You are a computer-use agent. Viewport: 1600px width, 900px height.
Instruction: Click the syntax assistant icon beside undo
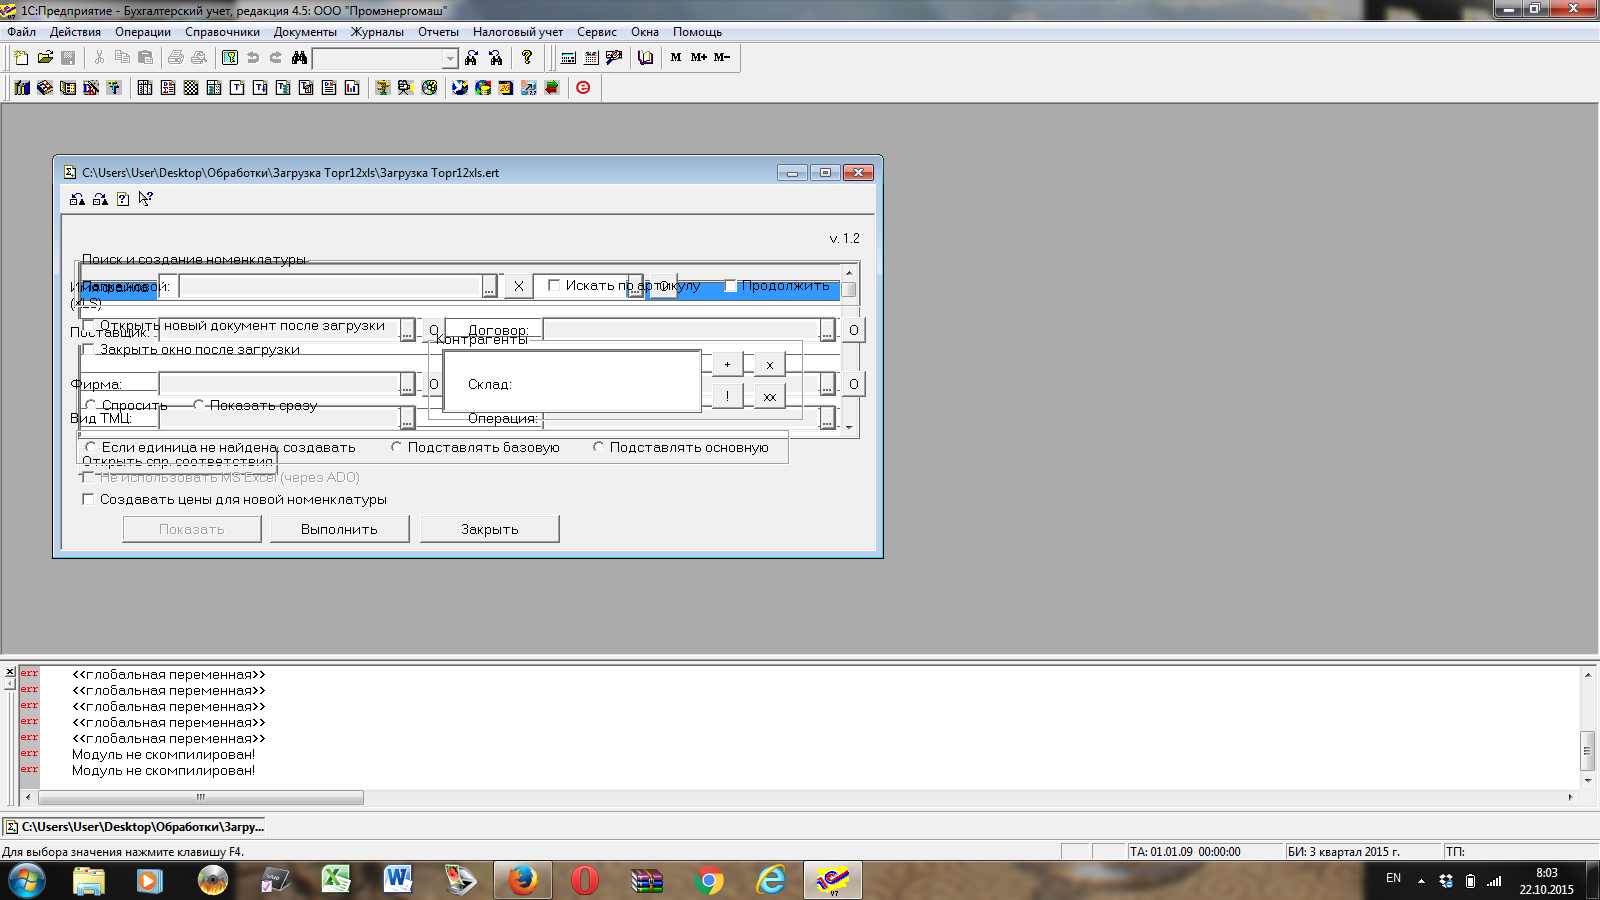coord(230,58)
